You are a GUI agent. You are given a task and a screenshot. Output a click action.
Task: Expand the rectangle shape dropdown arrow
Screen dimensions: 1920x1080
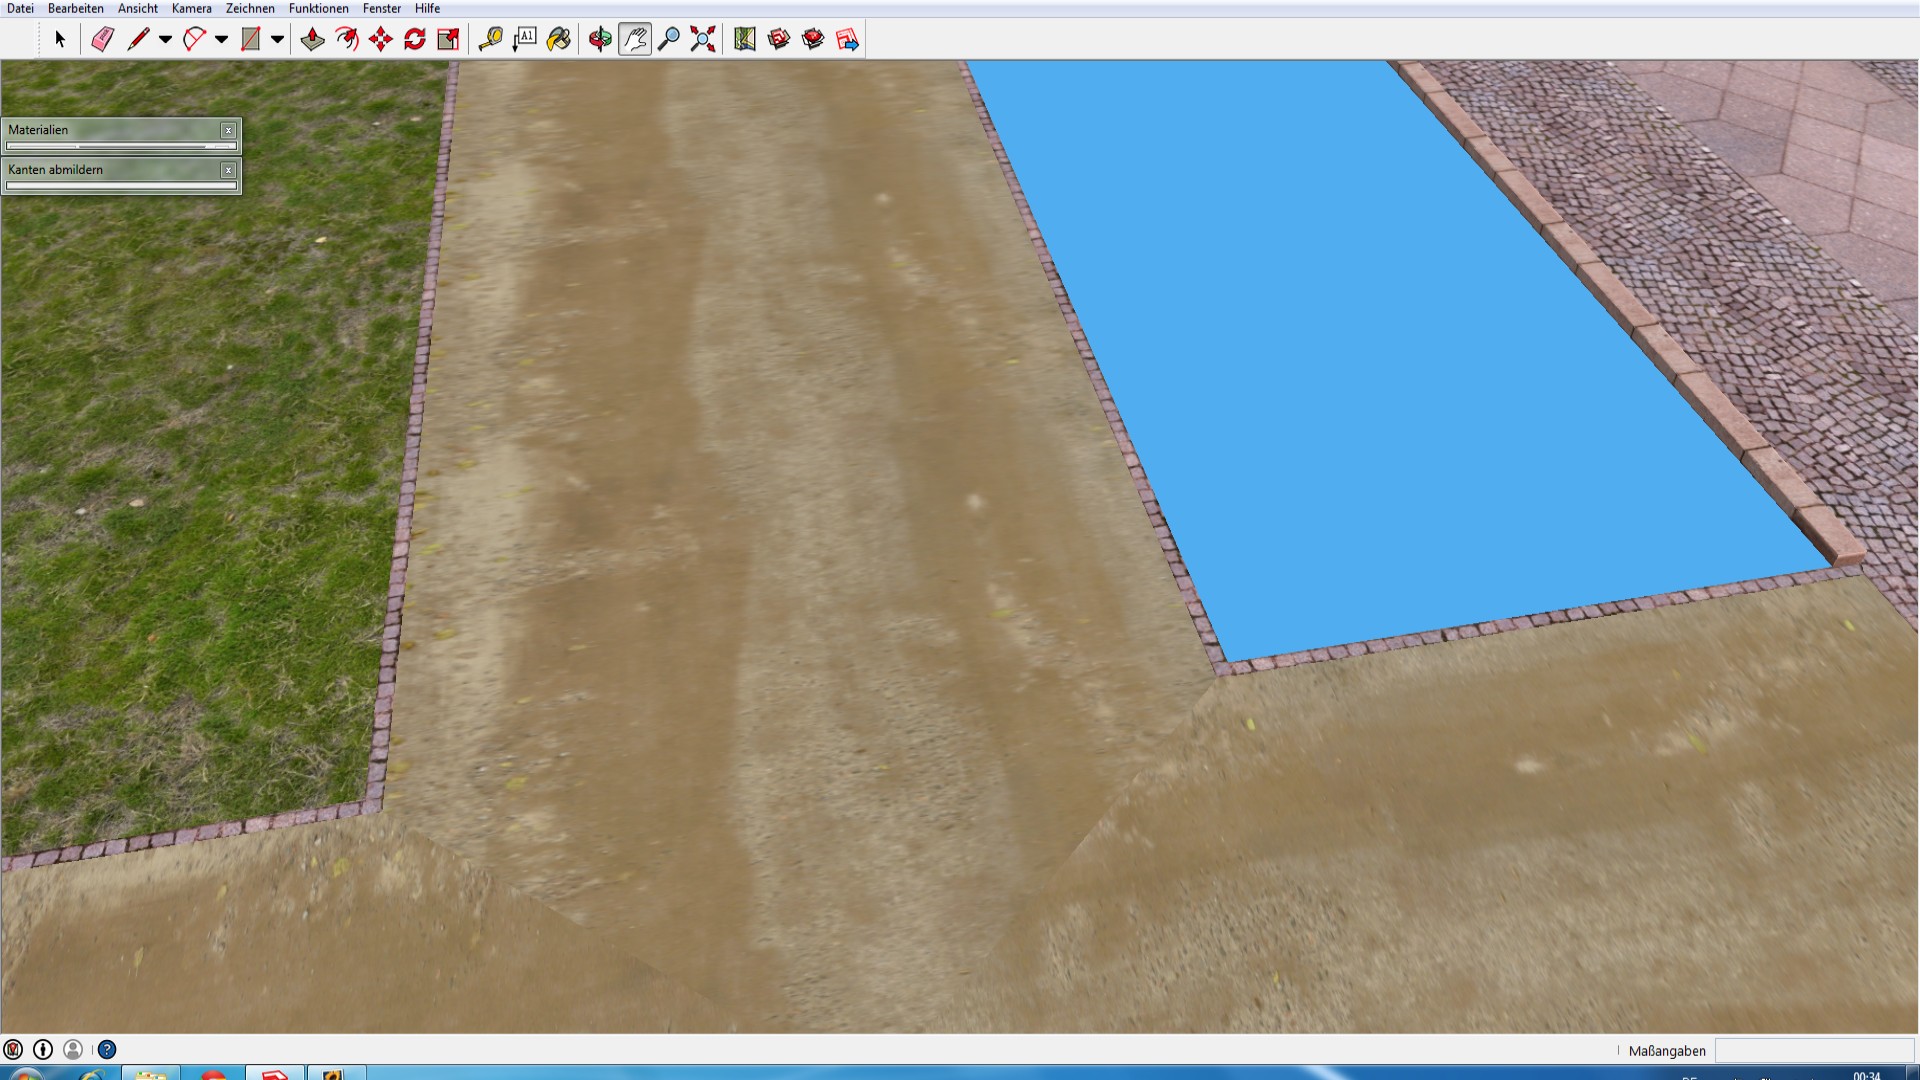277,39
